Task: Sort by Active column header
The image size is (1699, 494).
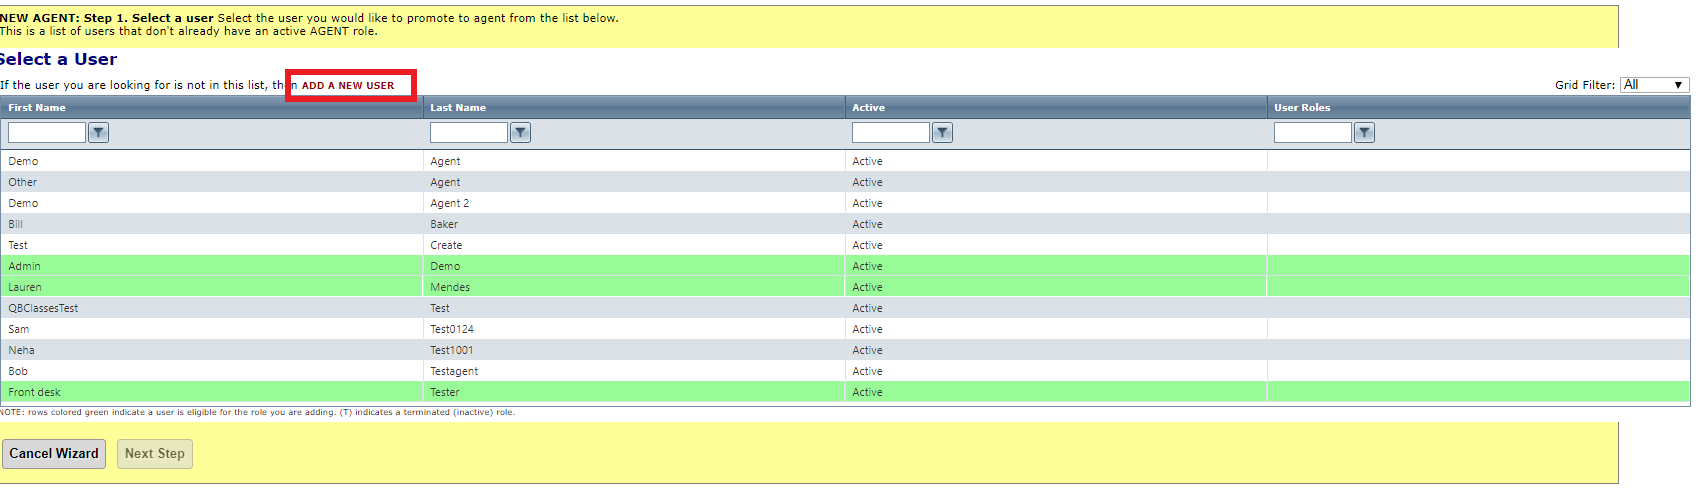Action: pos(868,108)
